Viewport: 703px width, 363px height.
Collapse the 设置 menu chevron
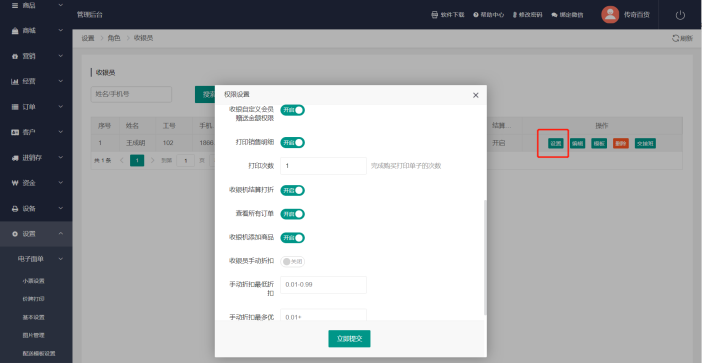(x=61, y=234)
